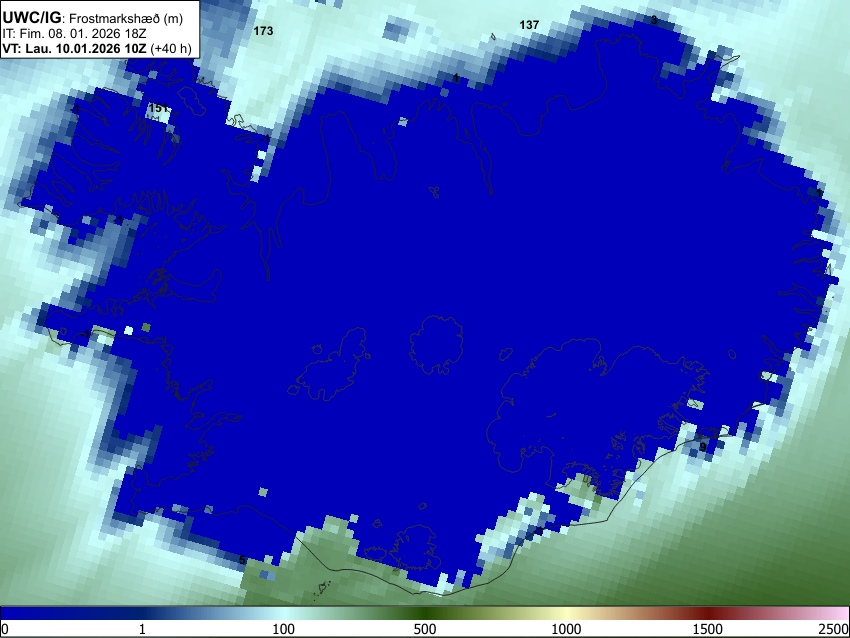Click the 'VT: Lau. 10.01.2026 10Z' valid time line
The image size is (850, 638).
pos(97,49)
